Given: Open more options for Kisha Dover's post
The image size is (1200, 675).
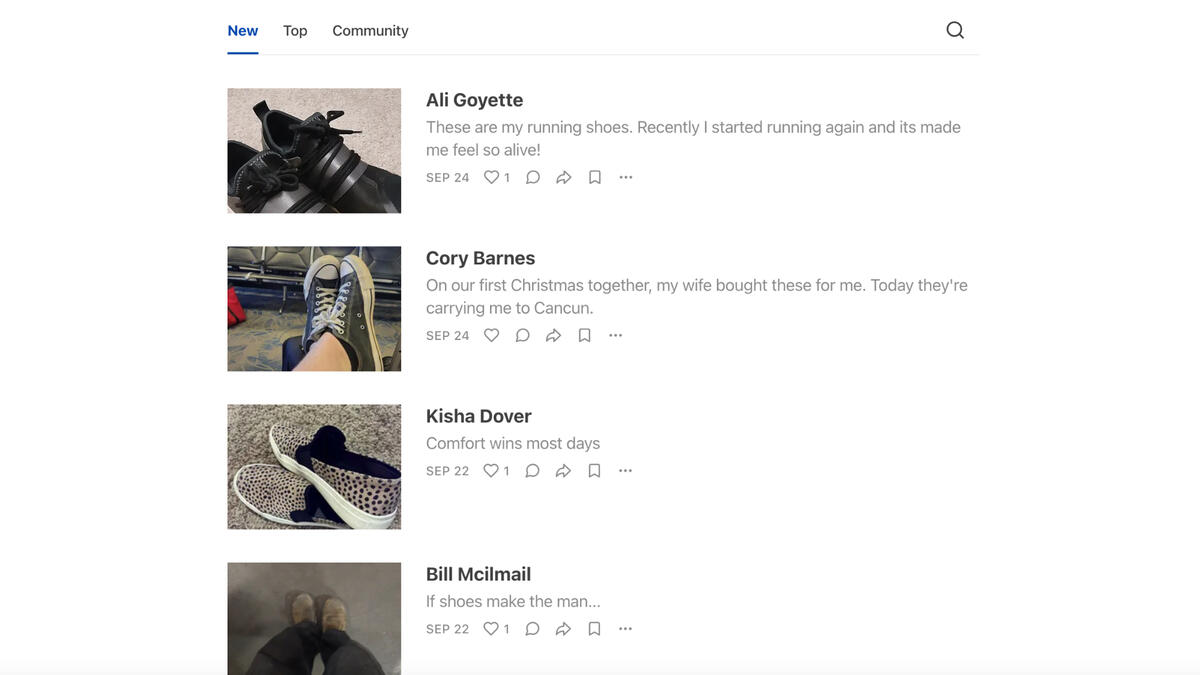Looking at the screenshot, I should tap(626, 470).
